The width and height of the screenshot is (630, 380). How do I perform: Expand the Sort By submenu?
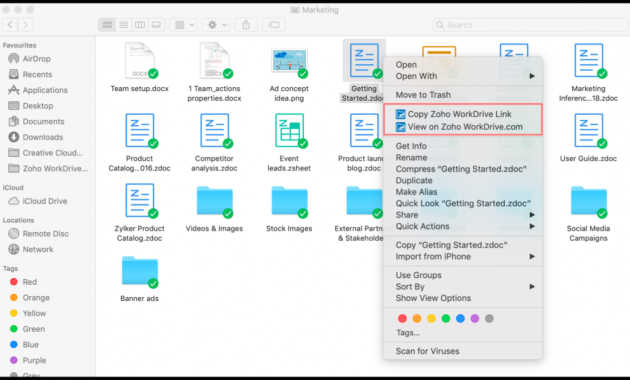point(463,286)
